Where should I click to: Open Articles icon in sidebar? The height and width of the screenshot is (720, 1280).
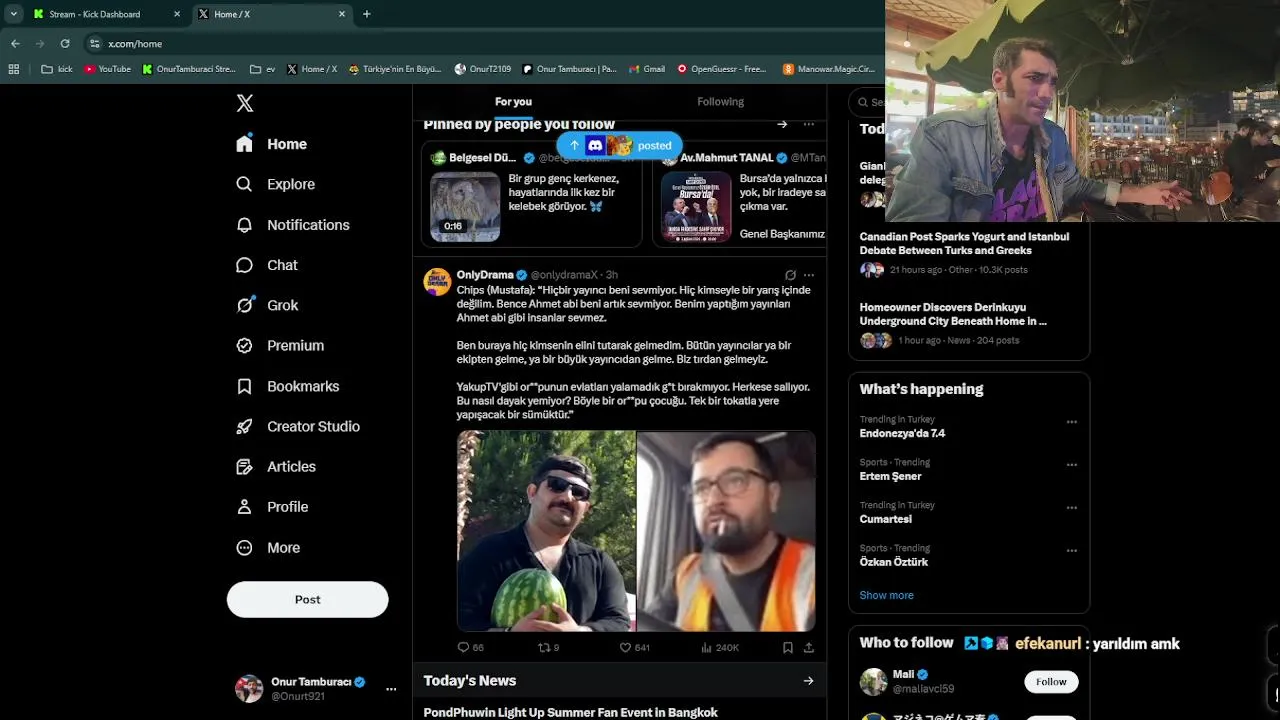pos(245,466)
